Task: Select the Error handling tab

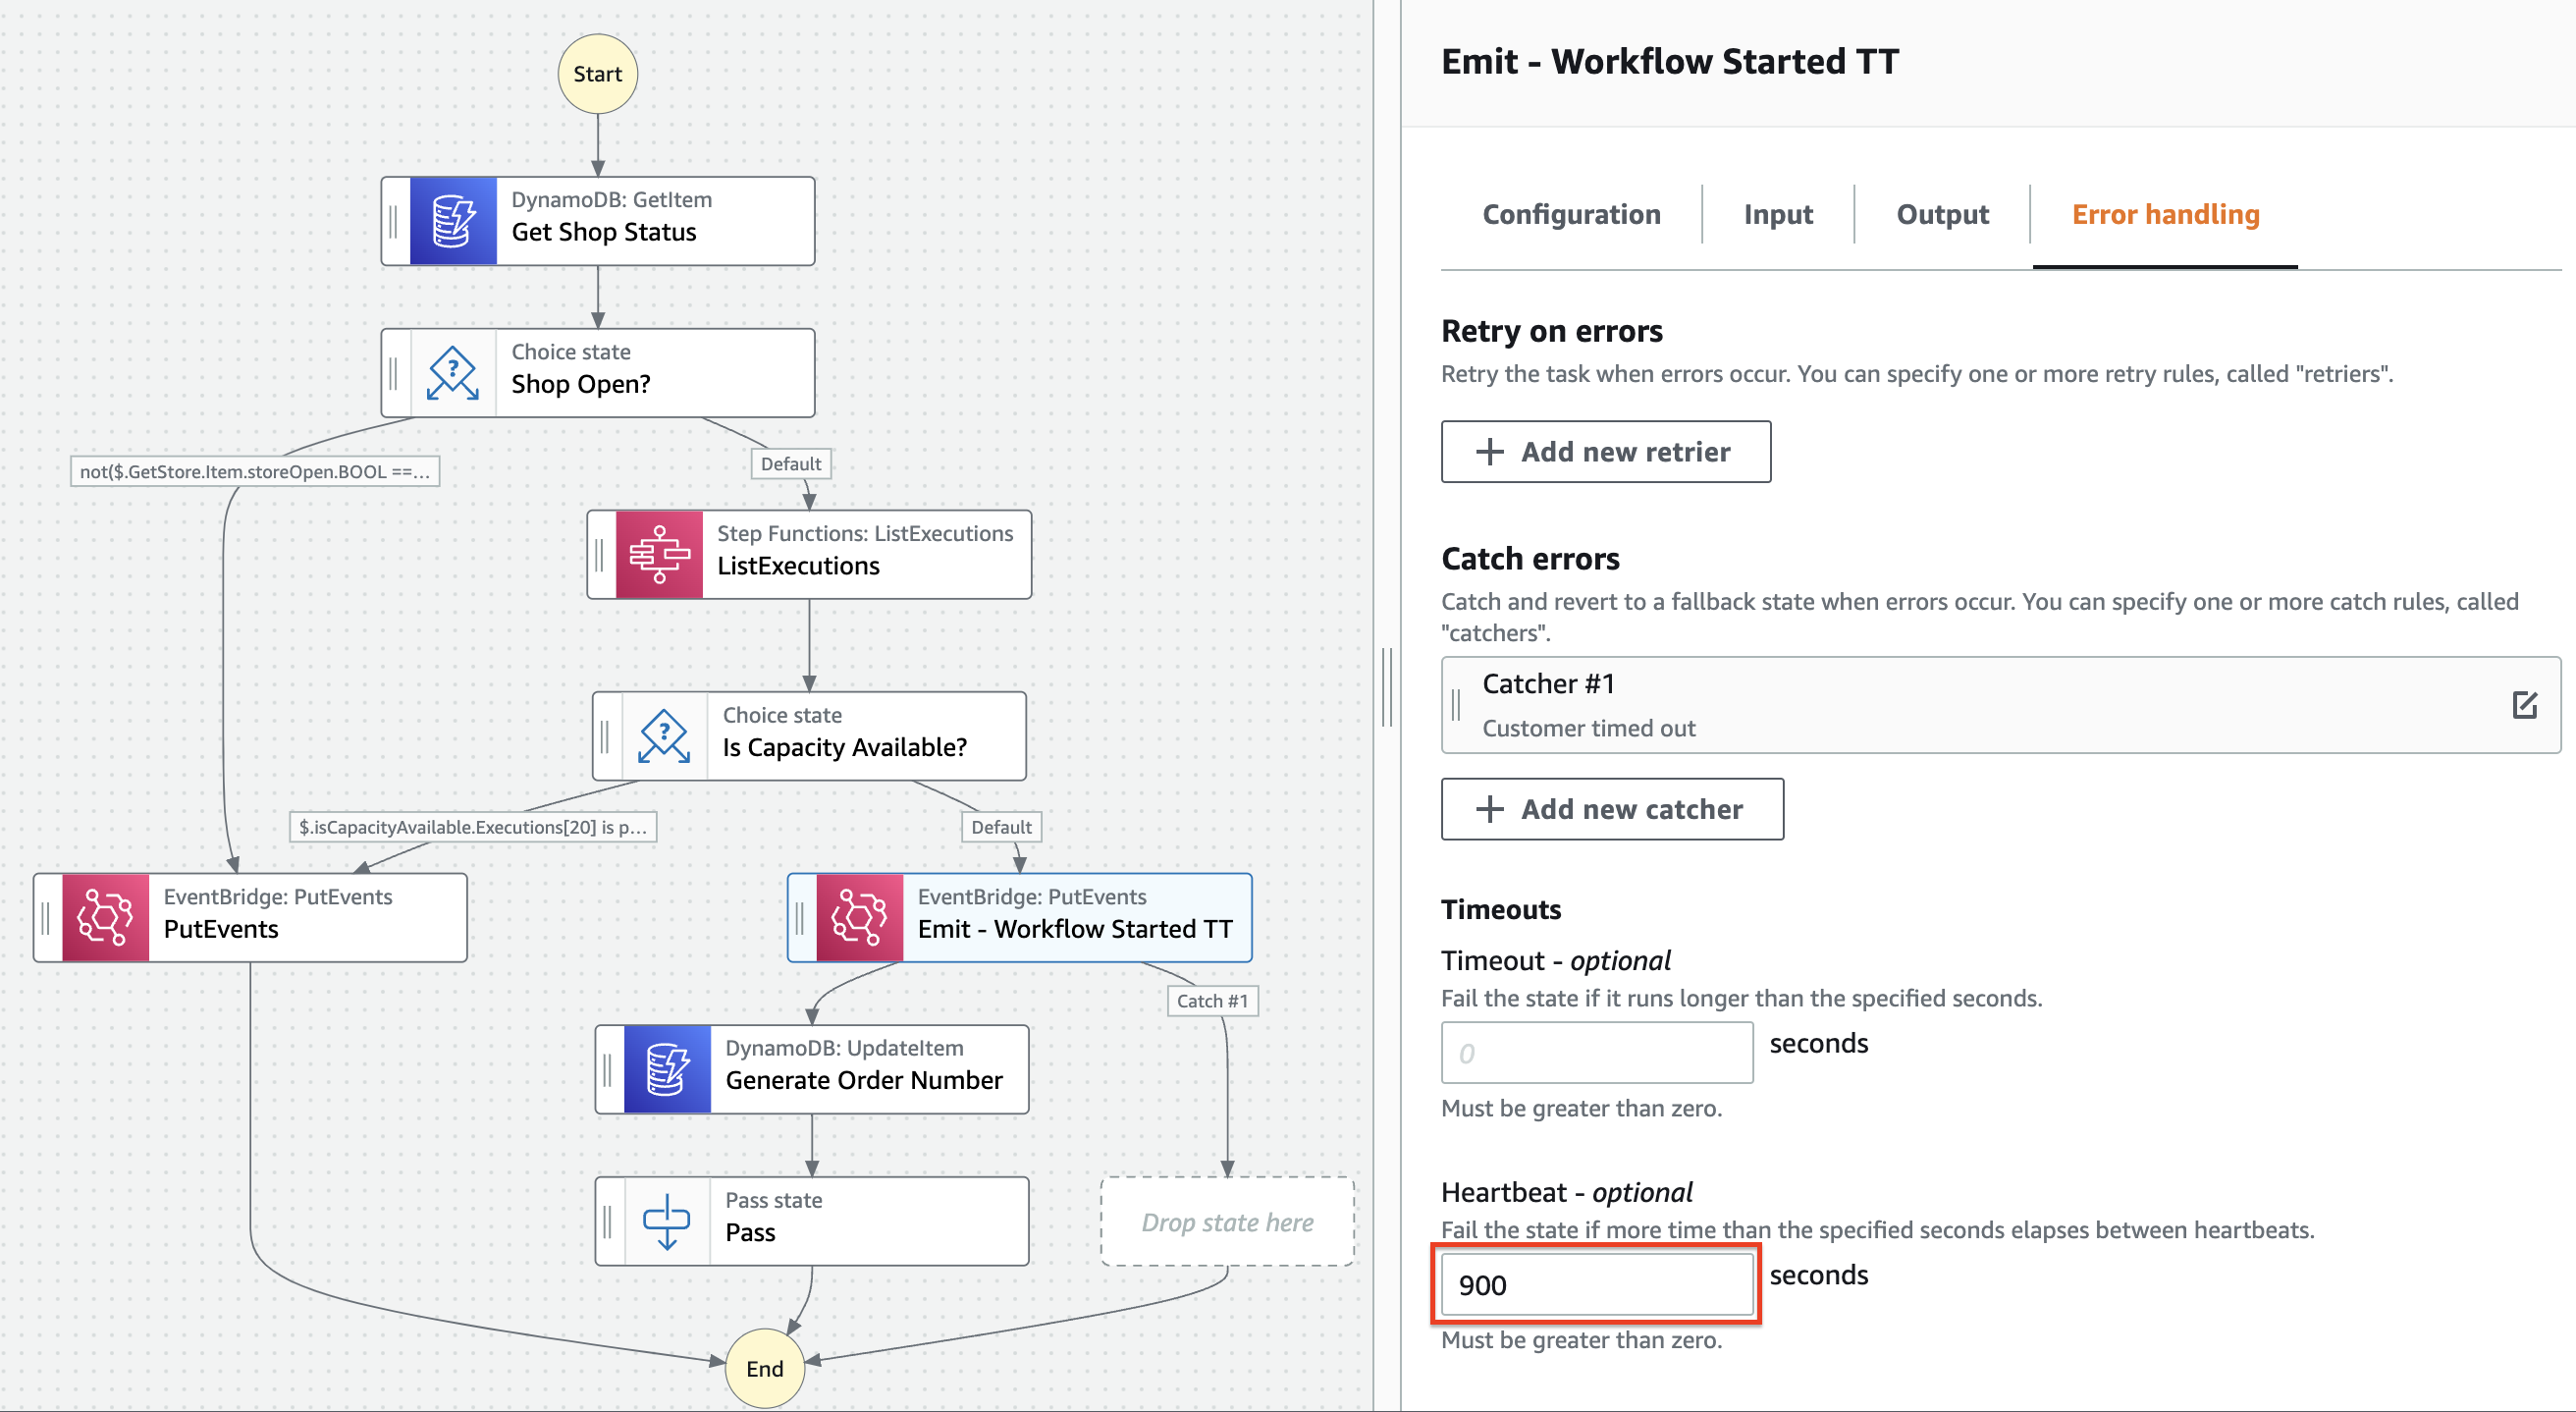Action: (x=2165, y=214)
